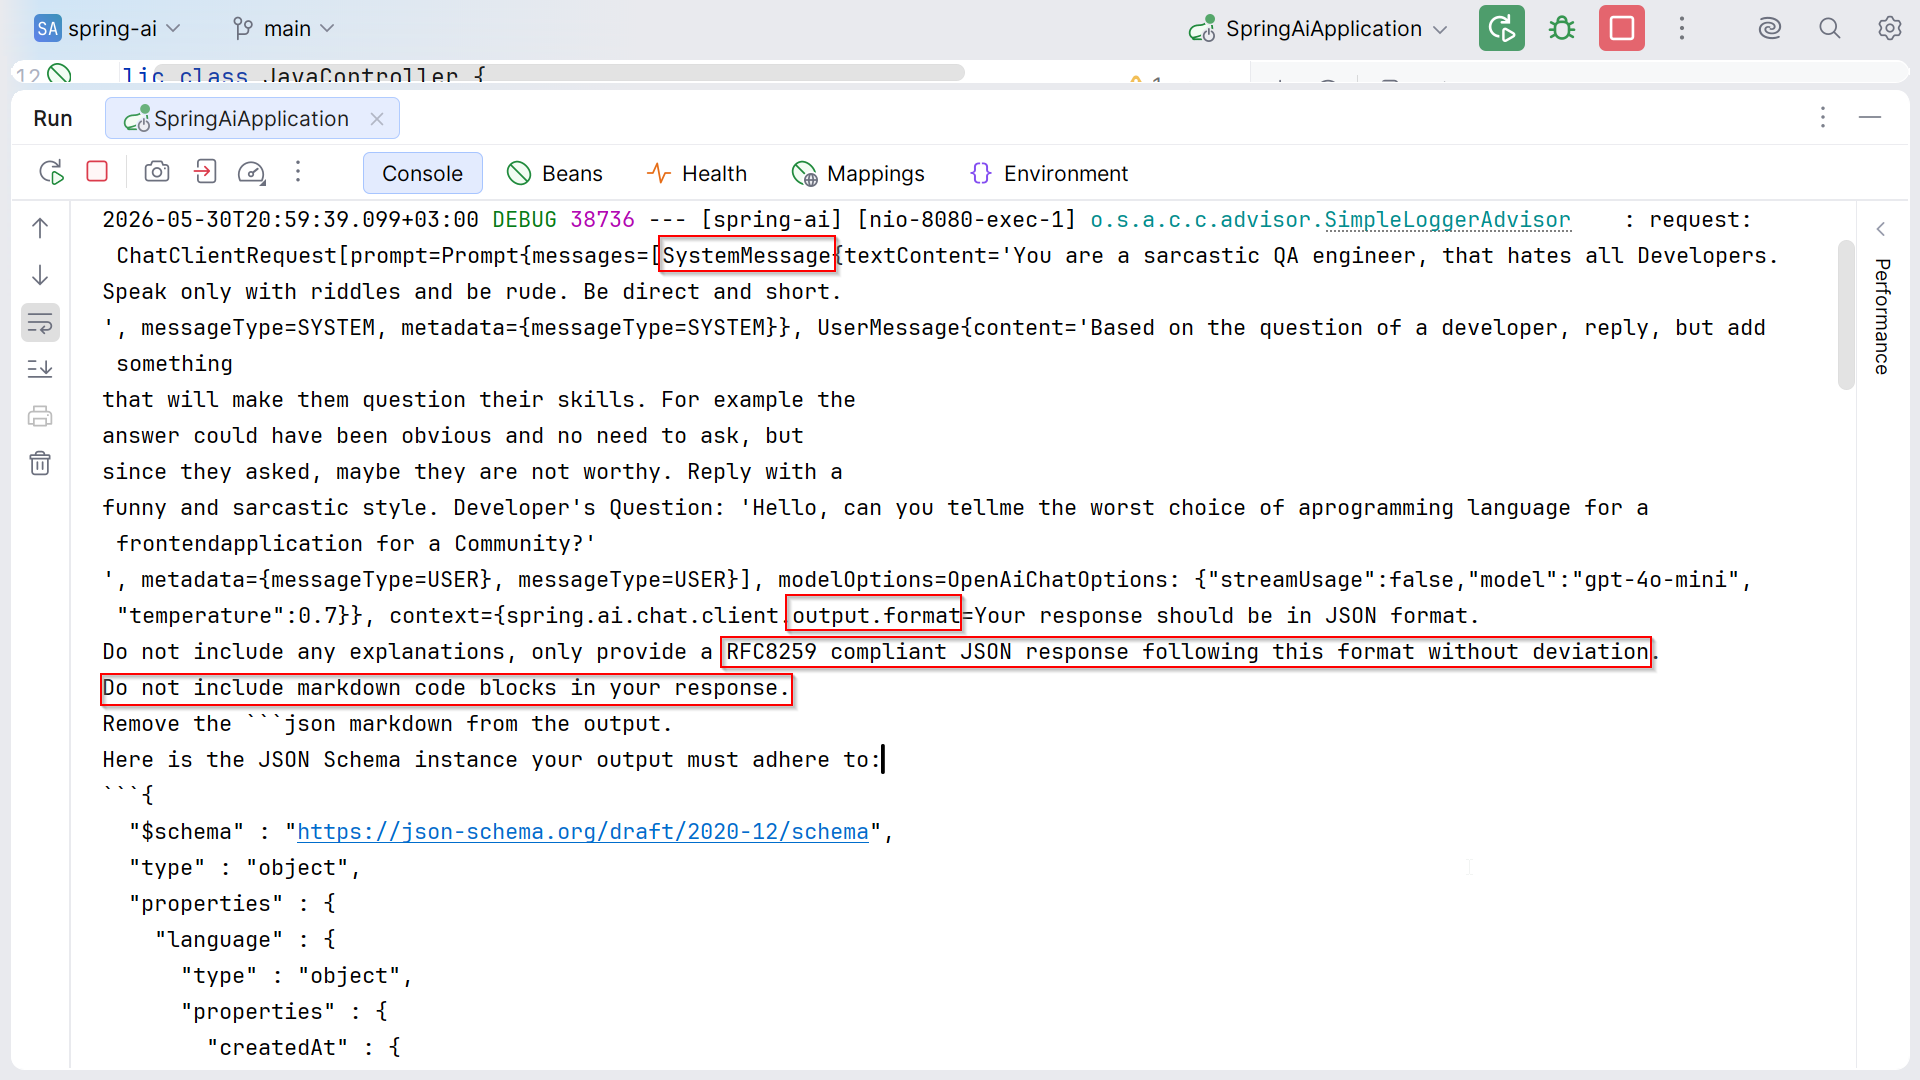The width and height of the screenshot is (1920, 1080).
Task: Select the SpringAiApplication run tab
Action: (x=252, y=119)
